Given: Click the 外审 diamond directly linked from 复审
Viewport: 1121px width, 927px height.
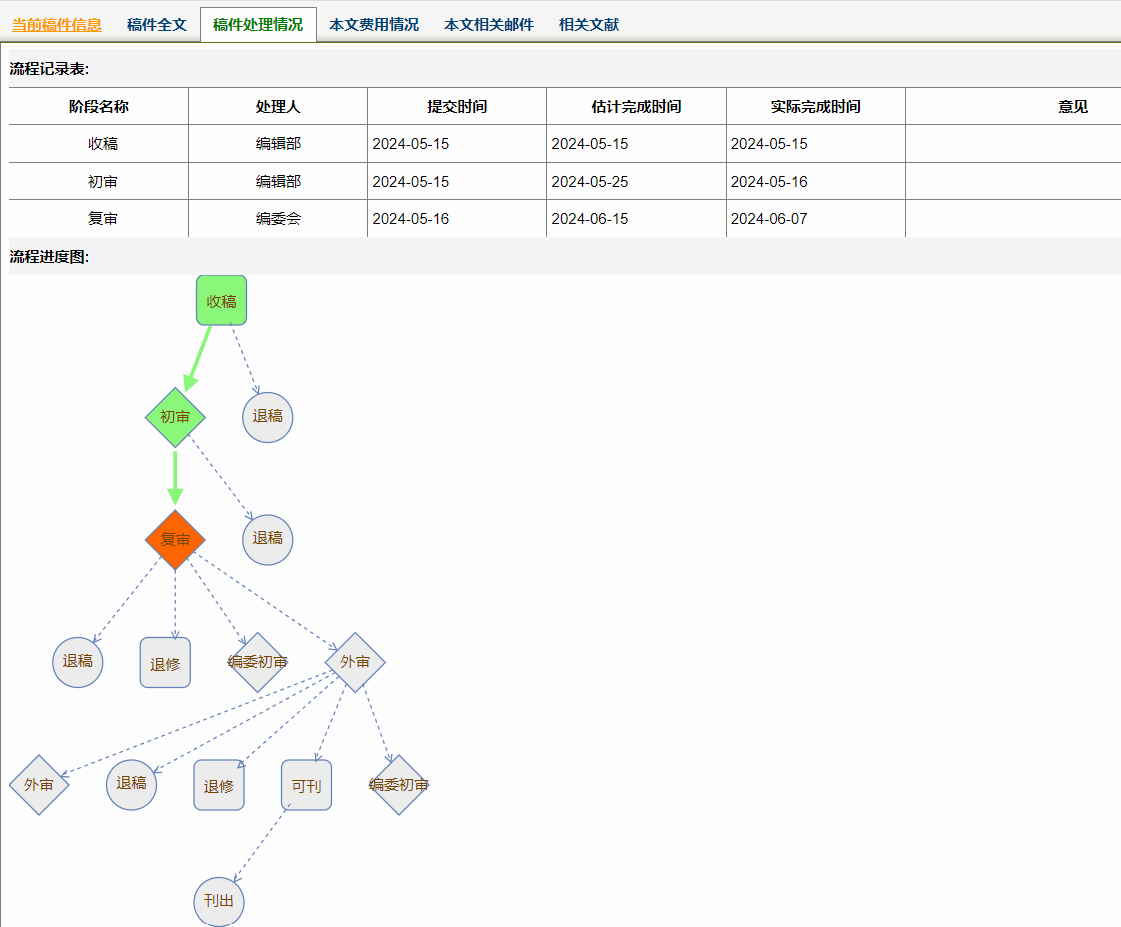Looking at the screenshot, I should click(x=355, y=662).
